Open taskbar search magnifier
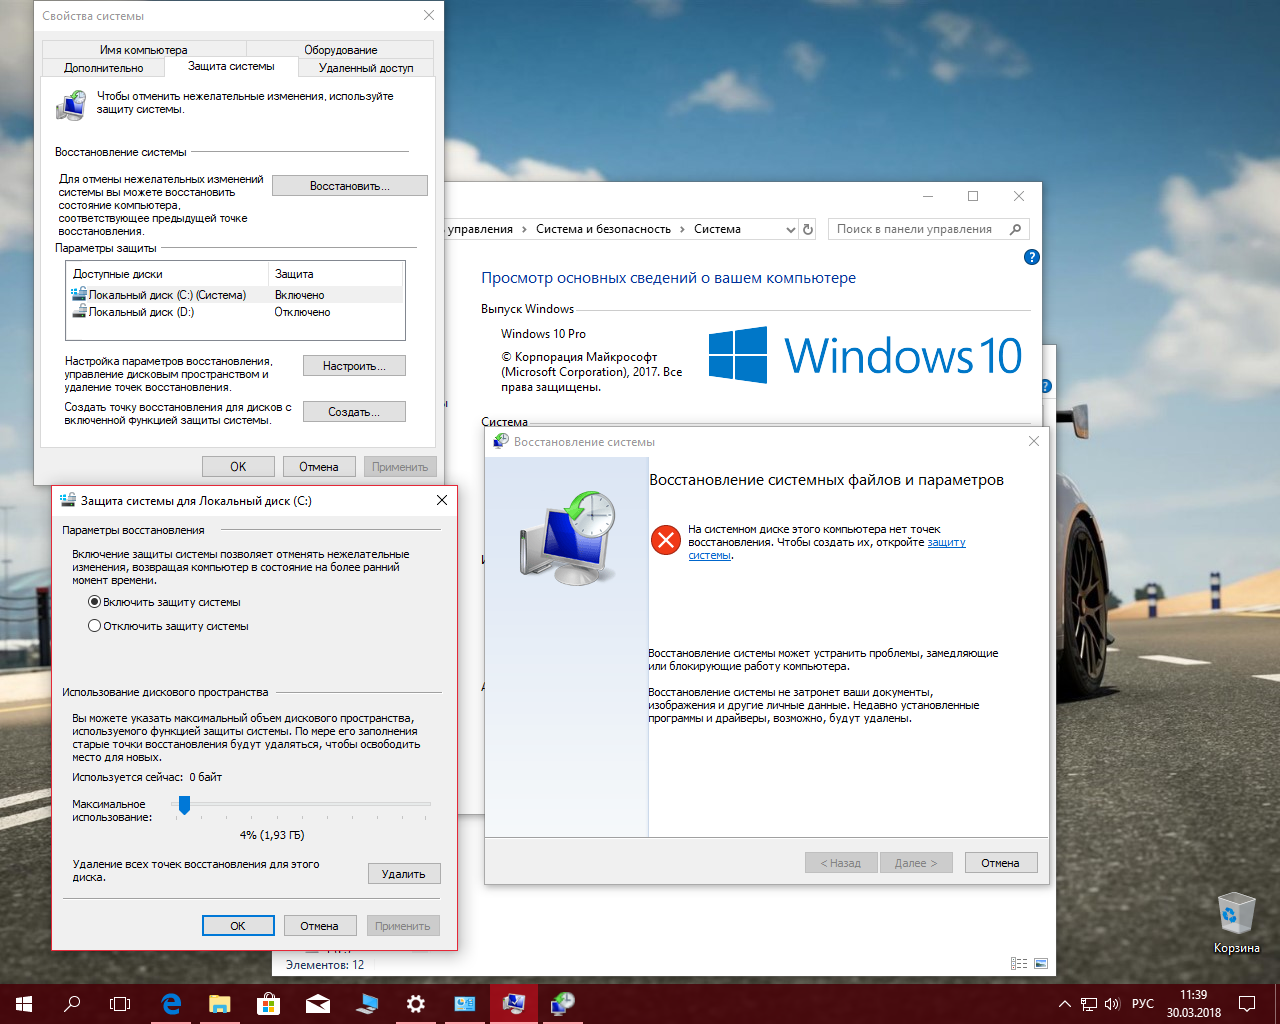The image size is (1280, 1024). 72,1003
